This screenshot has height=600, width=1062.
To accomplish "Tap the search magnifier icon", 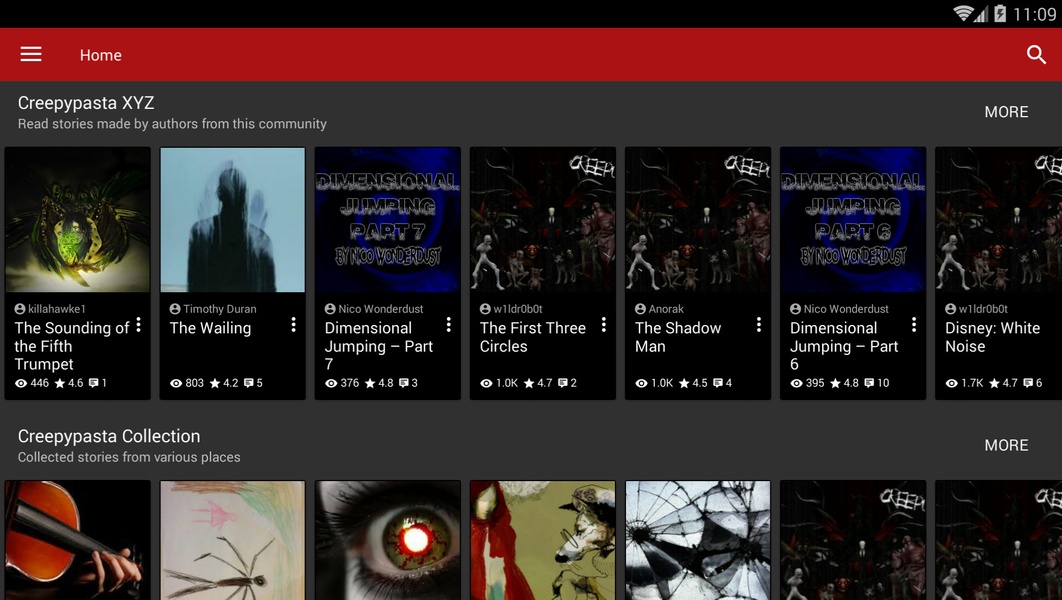I will (x=1036, y=54).
